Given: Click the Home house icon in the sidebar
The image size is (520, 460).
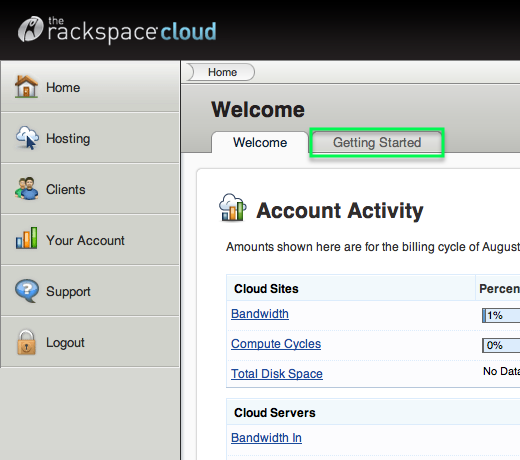Looking at the screenshot, I should pyautogui.click(x=26, y=87).
